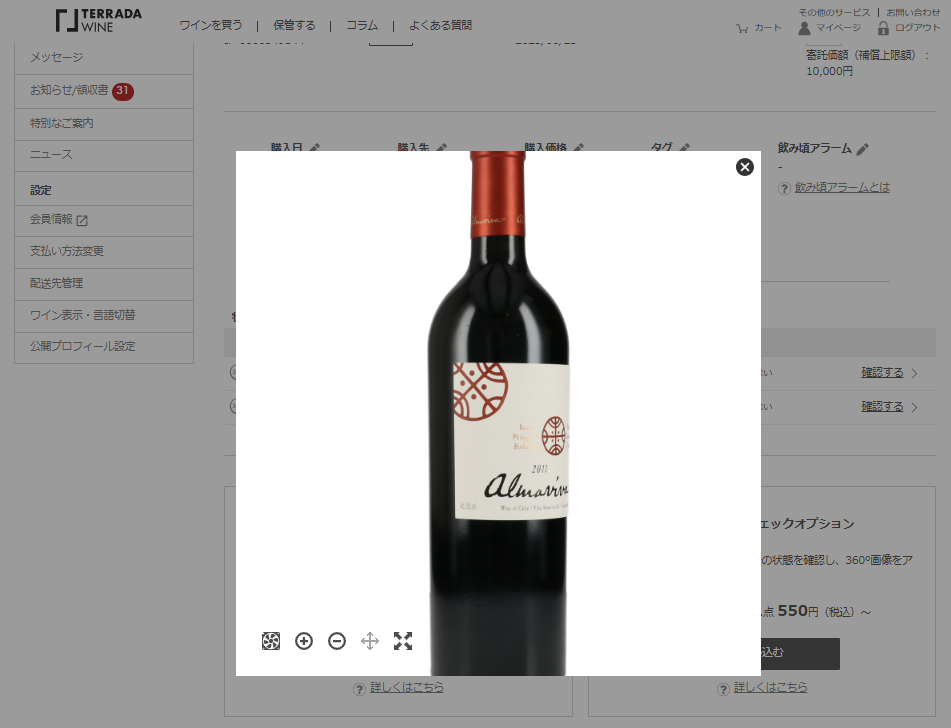Edit the 飲み頃アラーム with the pencil icon
This screenshot has width=951, height=728.
coord(862,149)
